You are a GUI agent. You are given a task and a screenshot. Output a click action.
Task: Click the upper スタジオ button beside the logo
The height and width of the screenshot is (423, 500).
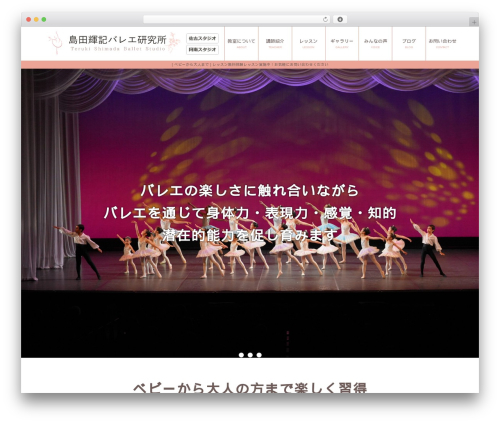pyautogui.click(x=202, y=38)
